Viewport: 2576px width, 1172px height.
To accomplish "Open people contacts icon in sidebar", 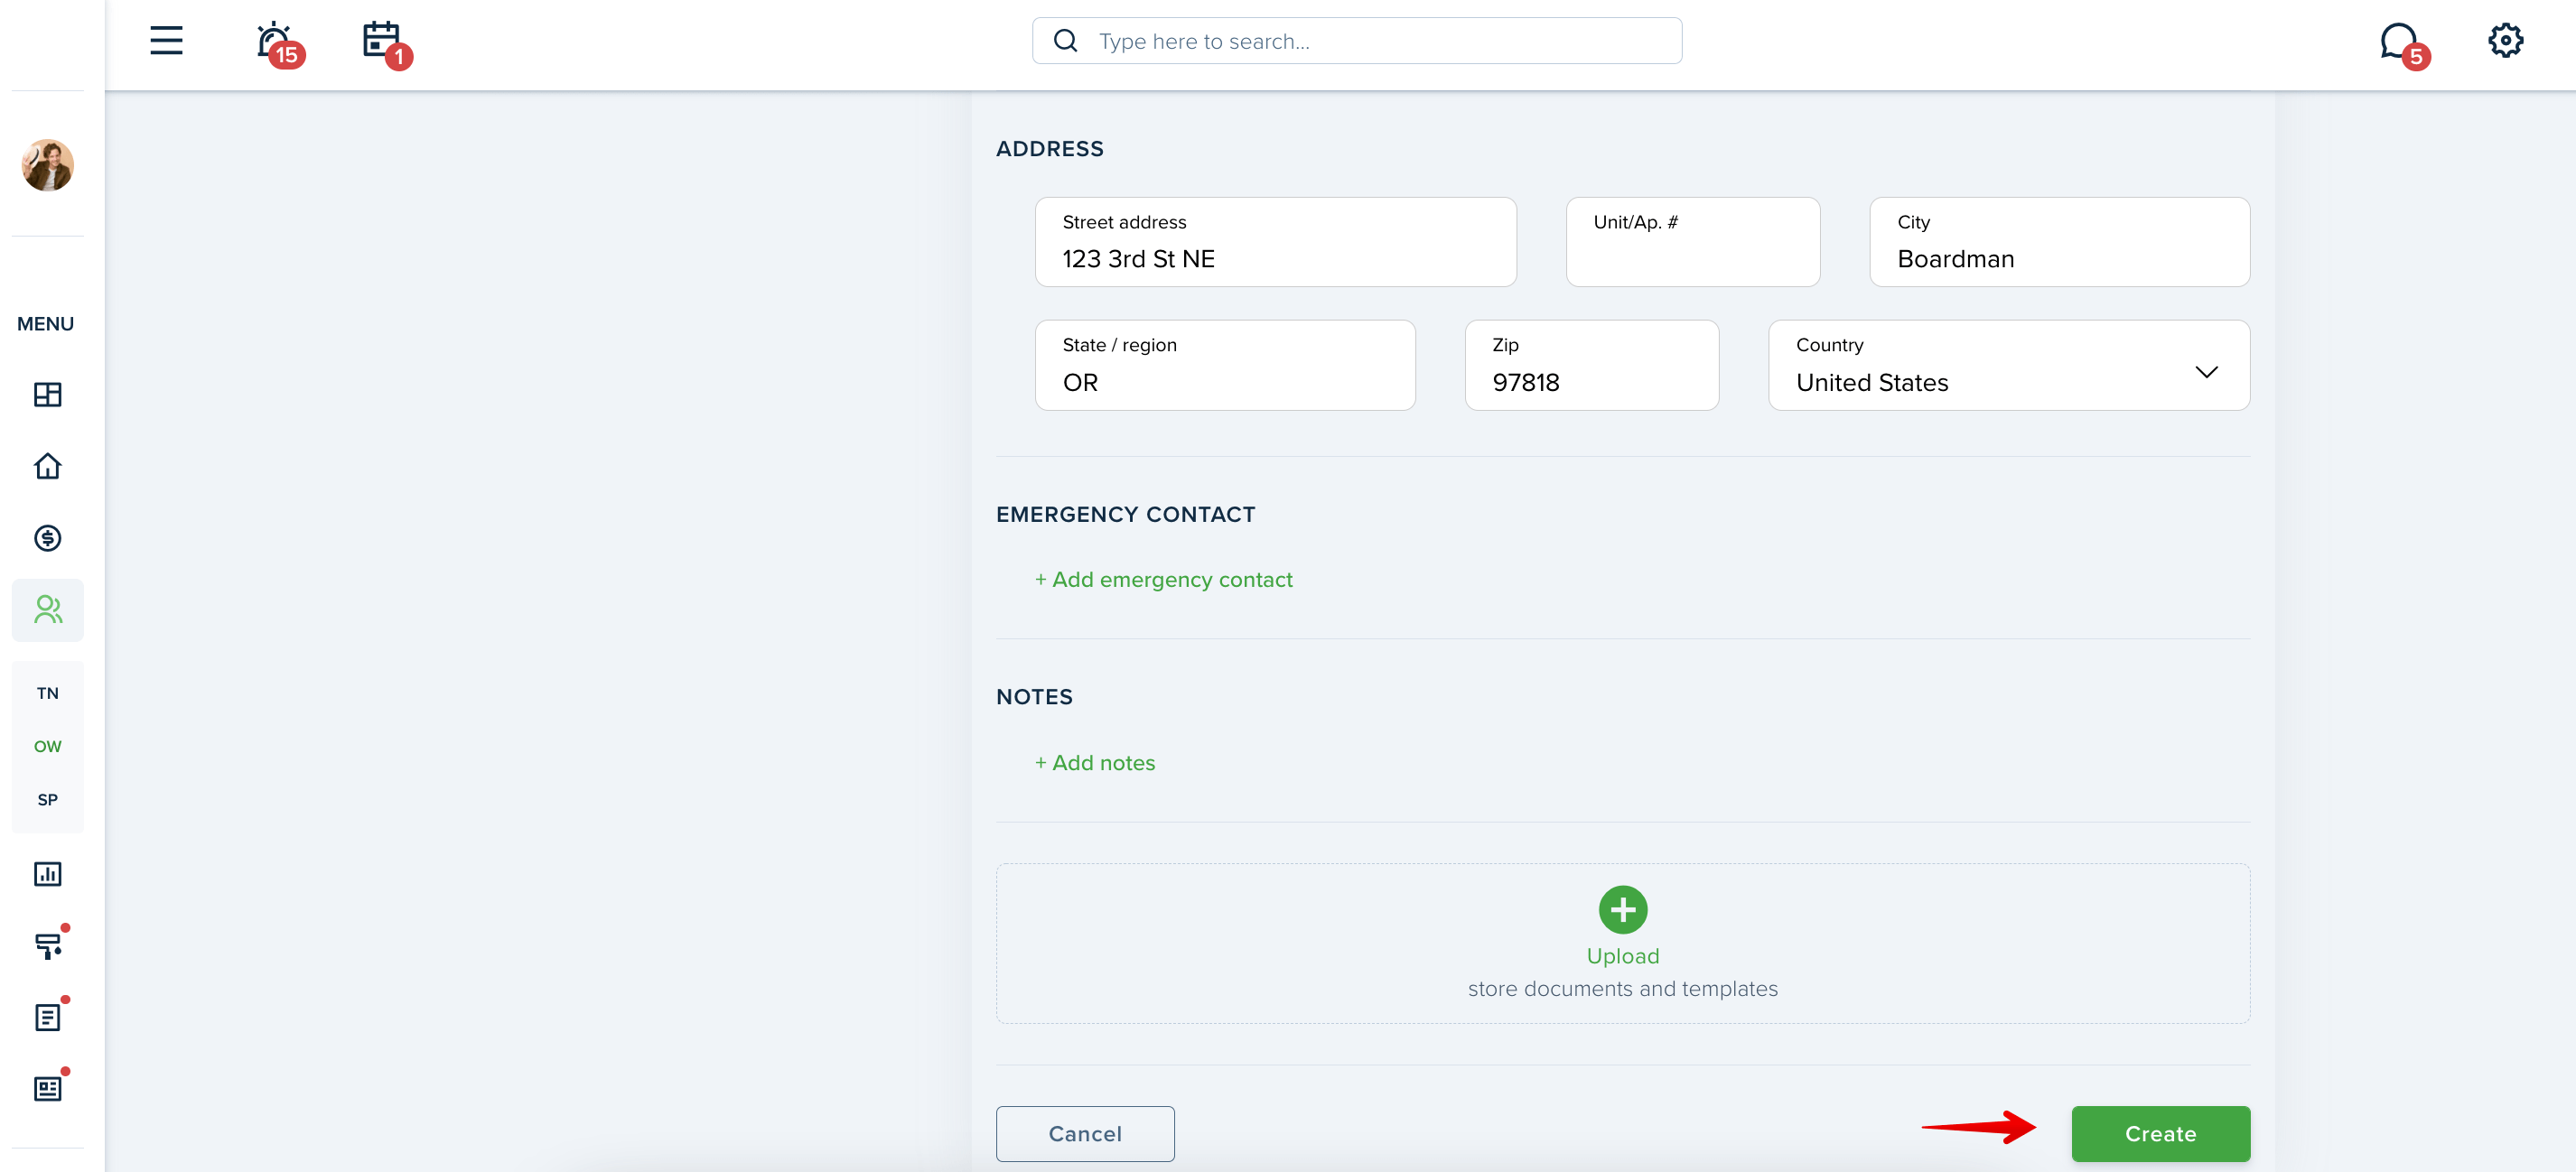I will [48, 610].
